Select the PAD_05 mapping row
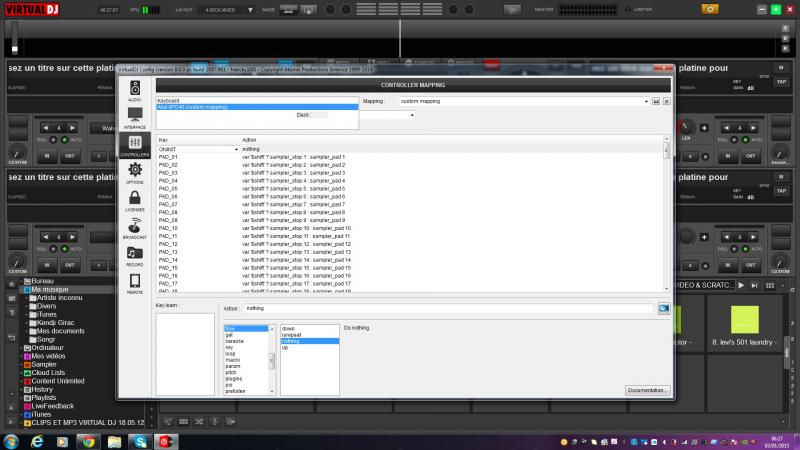800x450 pixels. pos(168,188)
